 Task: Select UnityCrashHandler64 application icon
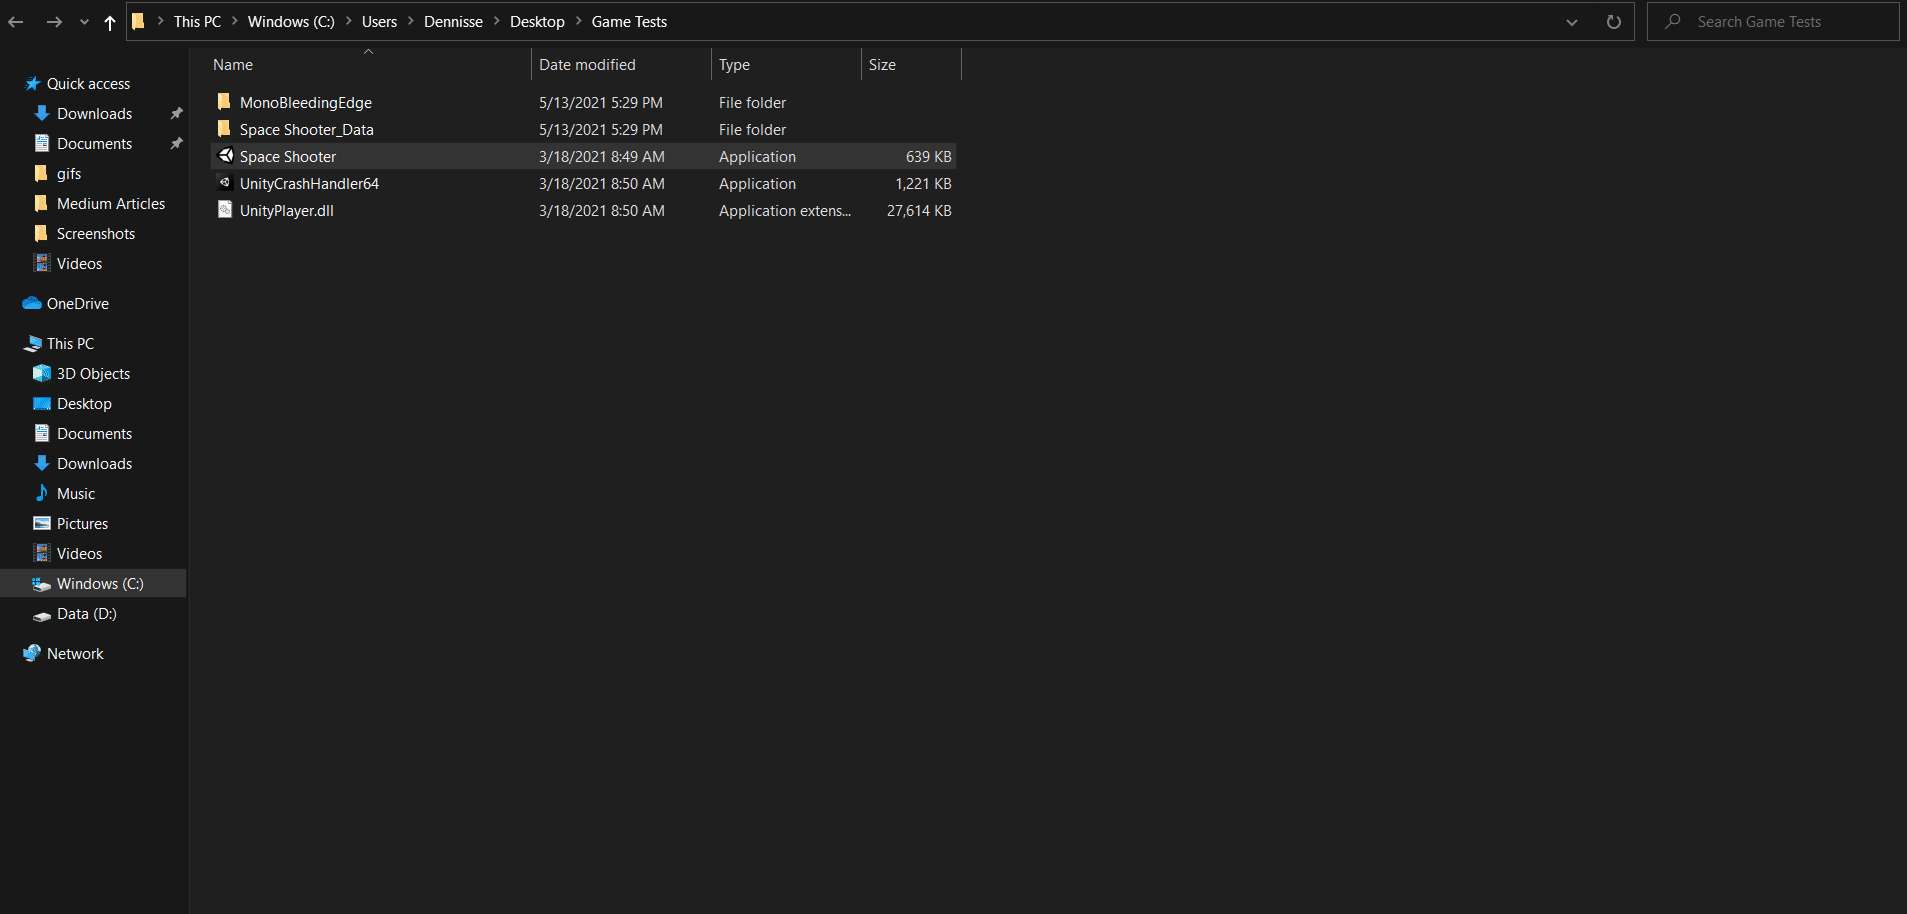coord(226,183)
